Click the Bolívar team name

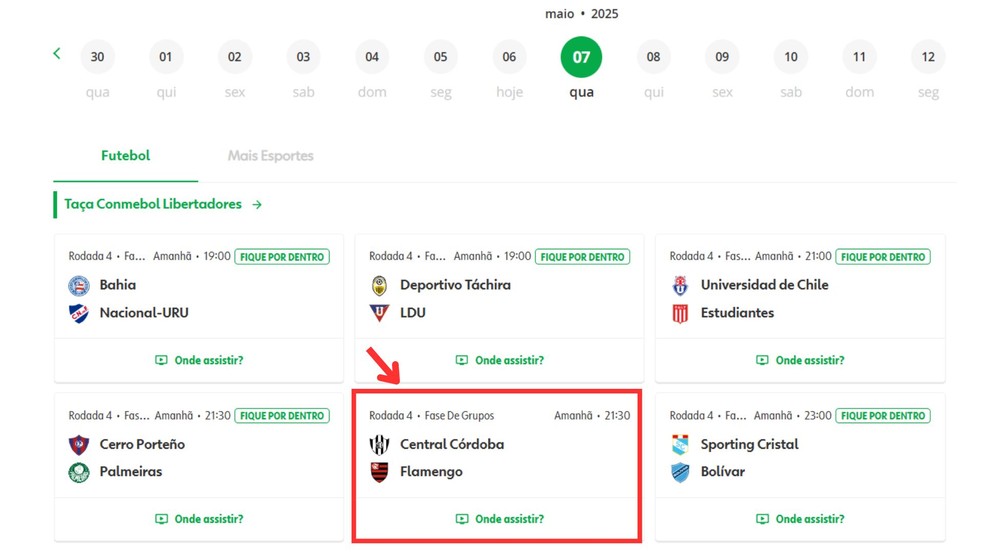pyautogui.click(x=722, y=471)
